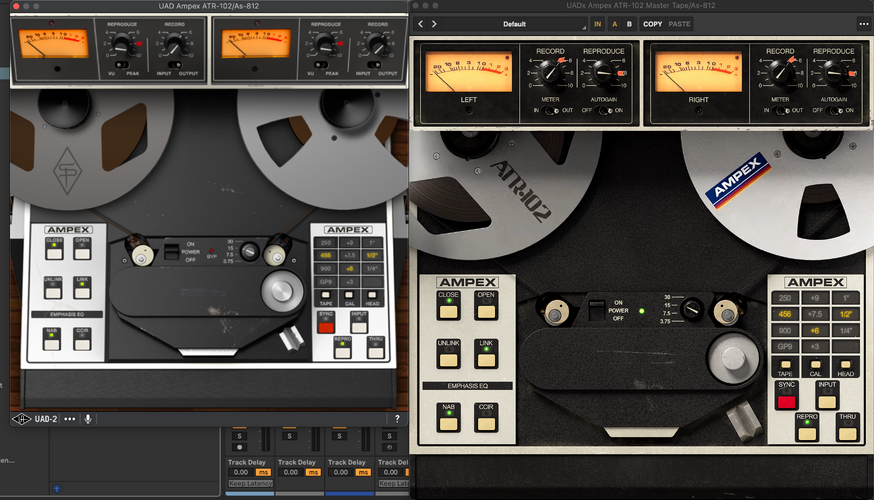Open help with the question mark icon
The width and height of the screenshot is (874, 500).
coord(397,419)
